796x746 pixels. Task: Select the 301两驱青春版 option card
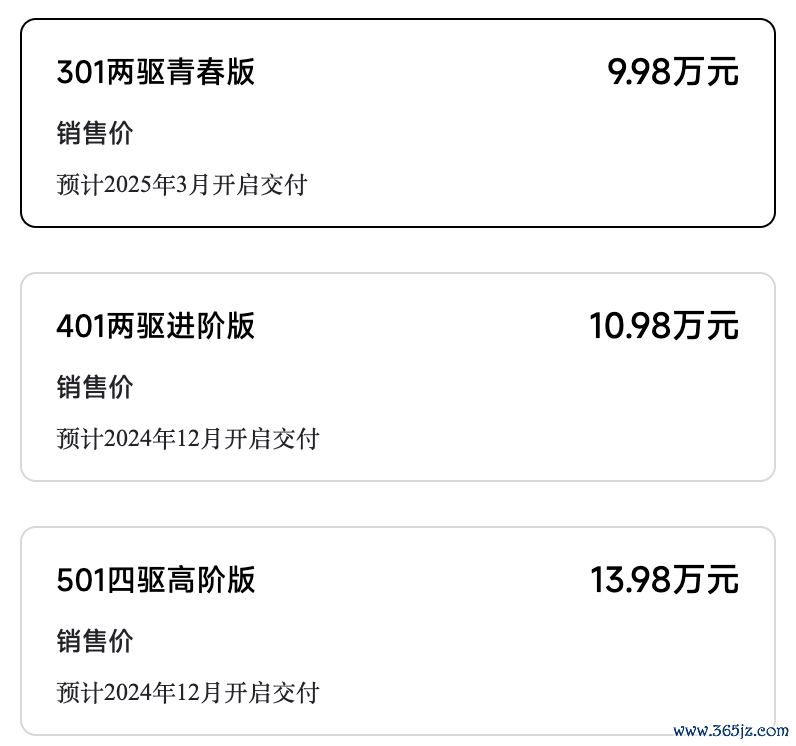(x=398, y=123)
